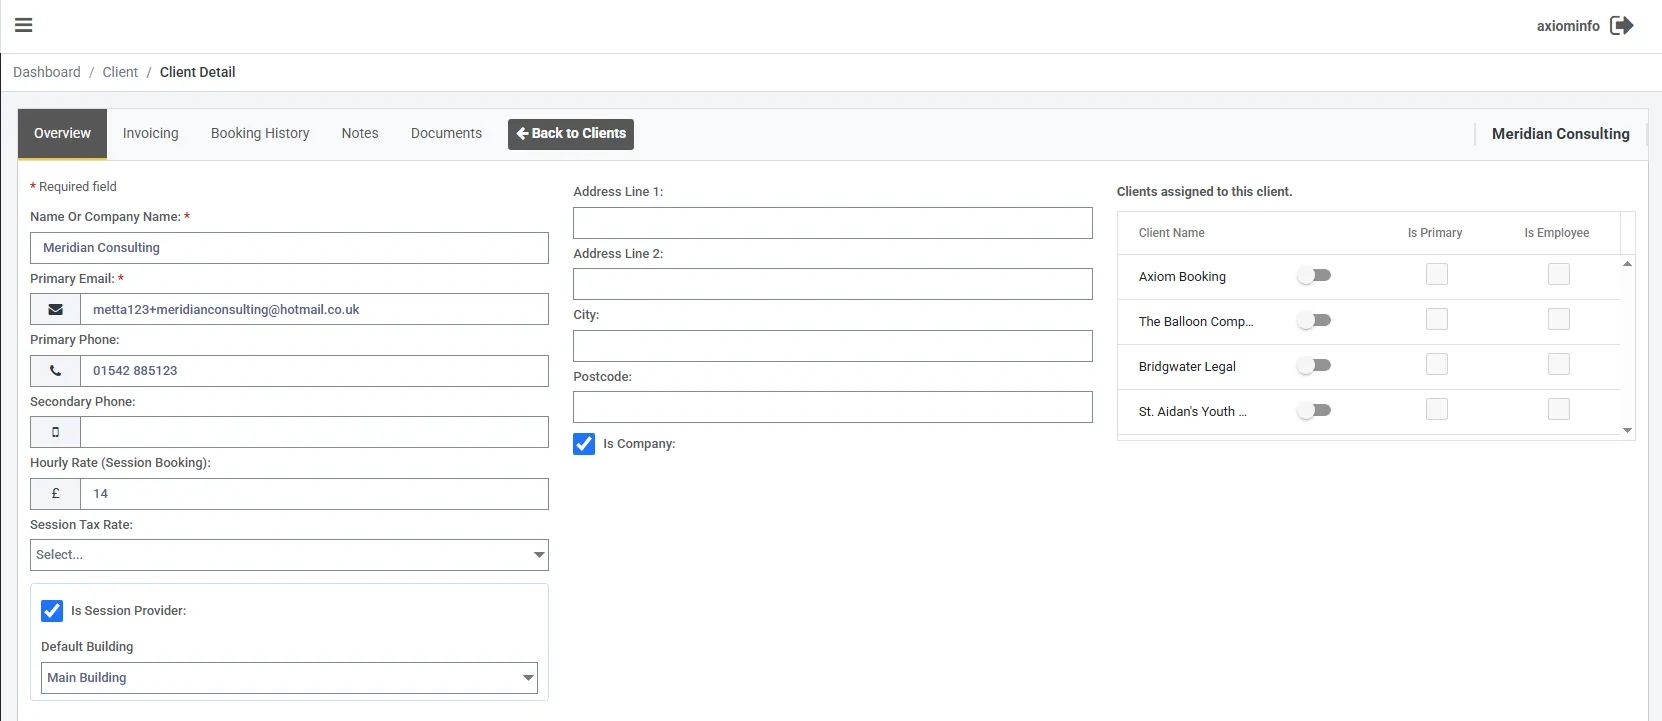
Task: Open the hamburger navigation menu
Action: [24, 25]
